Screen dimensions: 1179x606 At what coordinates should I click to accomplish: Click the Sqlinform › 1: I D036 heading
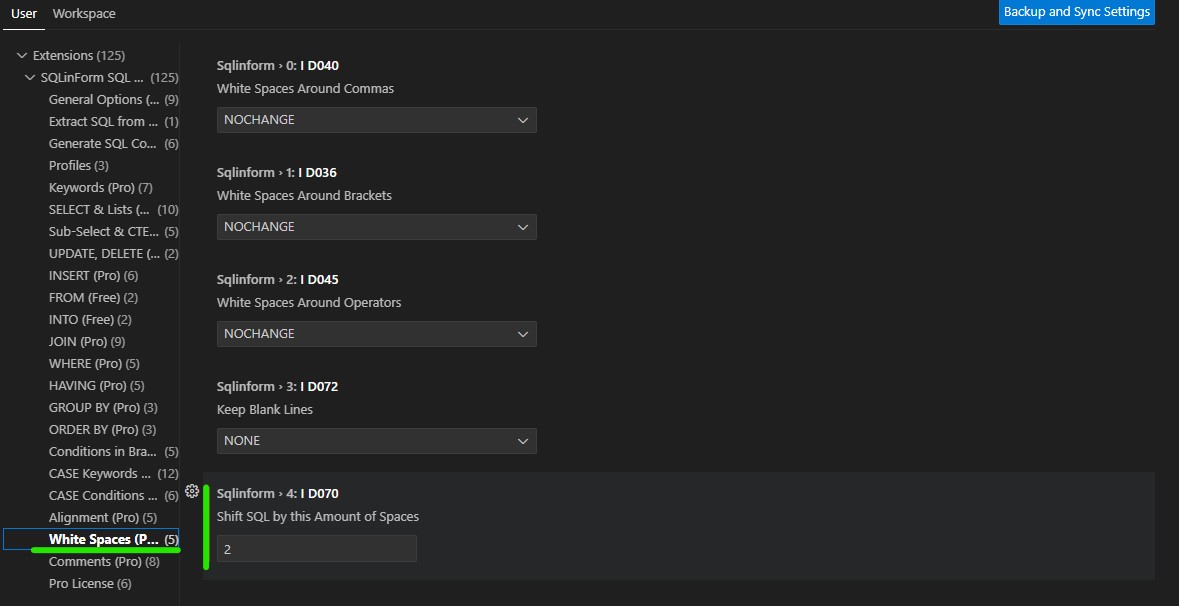[277, 172]
